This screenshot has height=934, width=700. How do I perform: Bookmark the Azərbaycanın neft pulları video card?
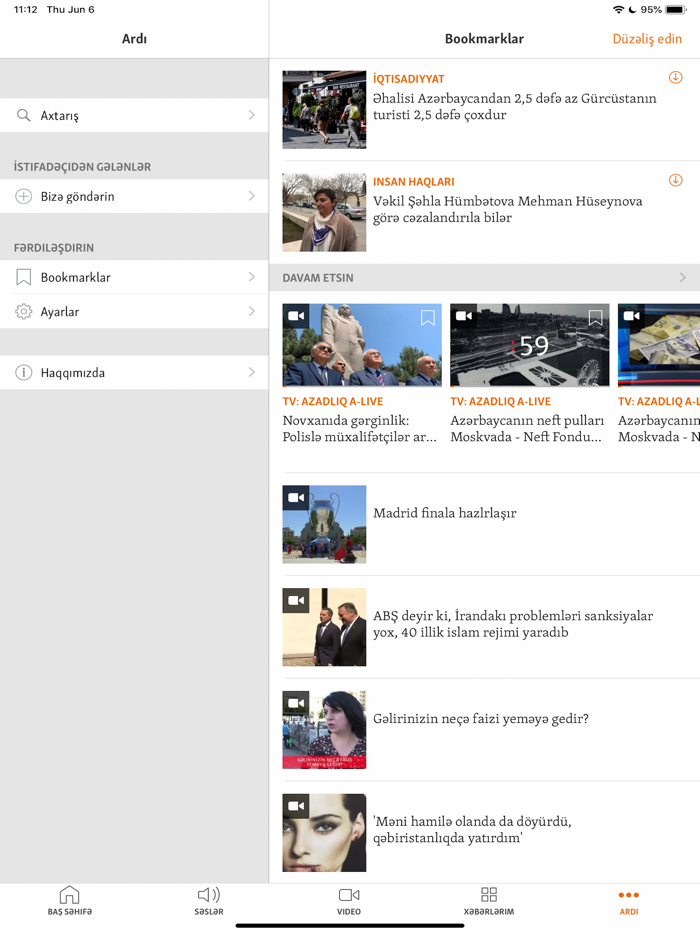(x=595, y=317)
